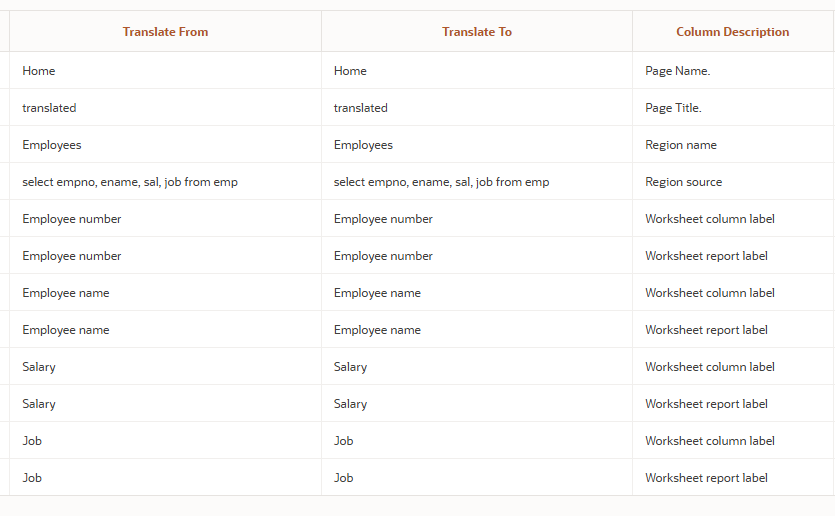Sort by the Translate From column header
Screen dimensions: 835x516
165,32
